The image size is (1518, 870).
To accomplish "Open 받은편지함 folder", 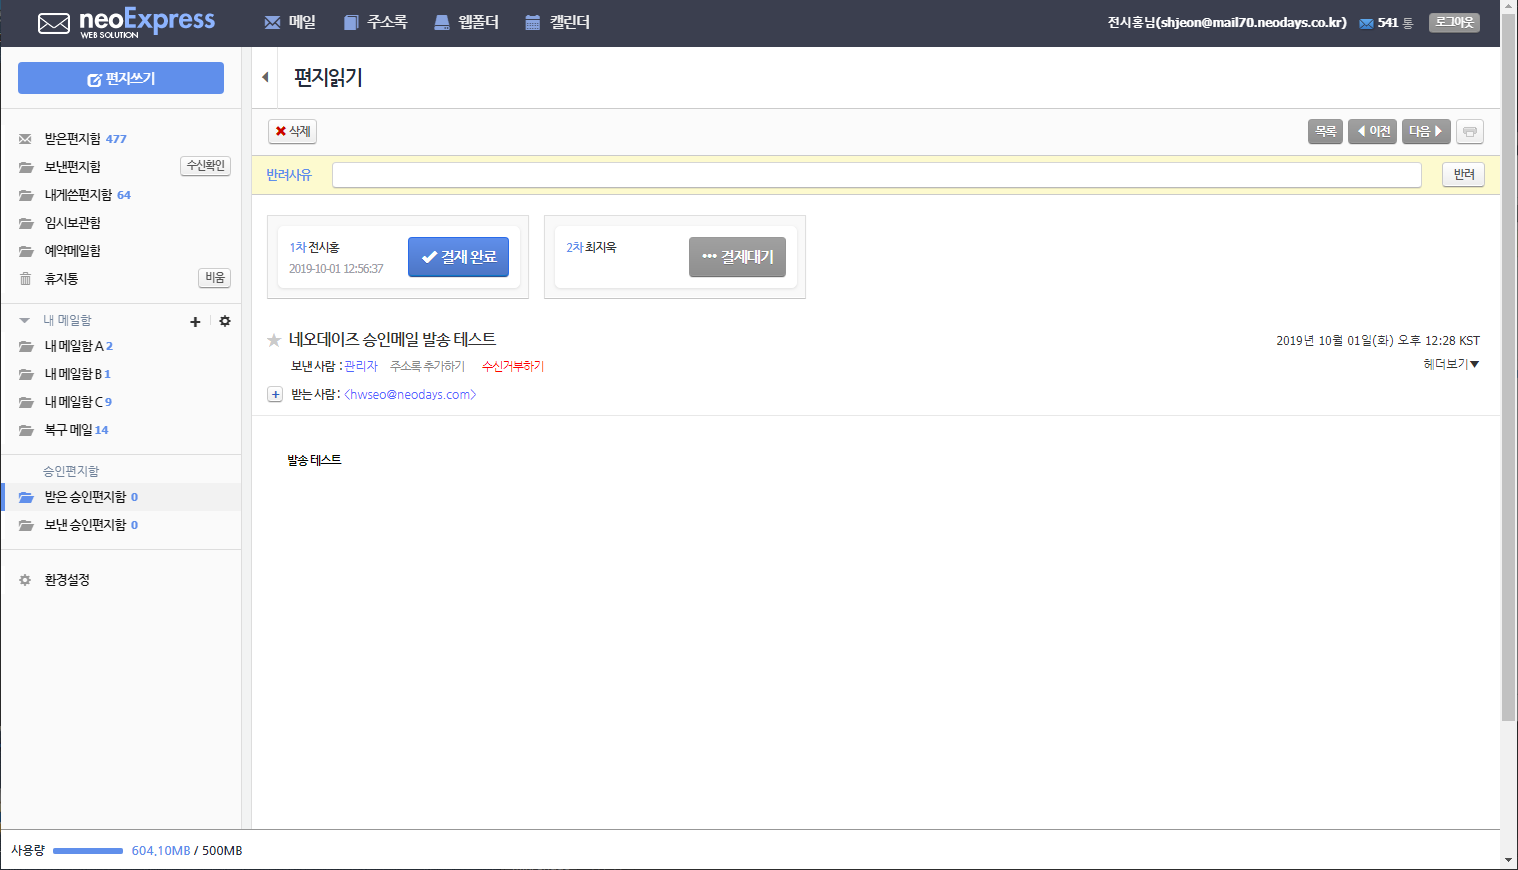I will point(72,139).
